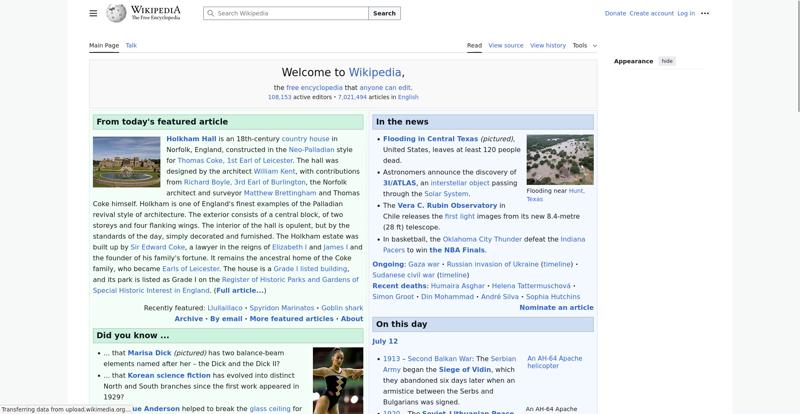This screenshot has height=414, width=800.
Task: Select the Main Page tab
Action: pos(104,45)
